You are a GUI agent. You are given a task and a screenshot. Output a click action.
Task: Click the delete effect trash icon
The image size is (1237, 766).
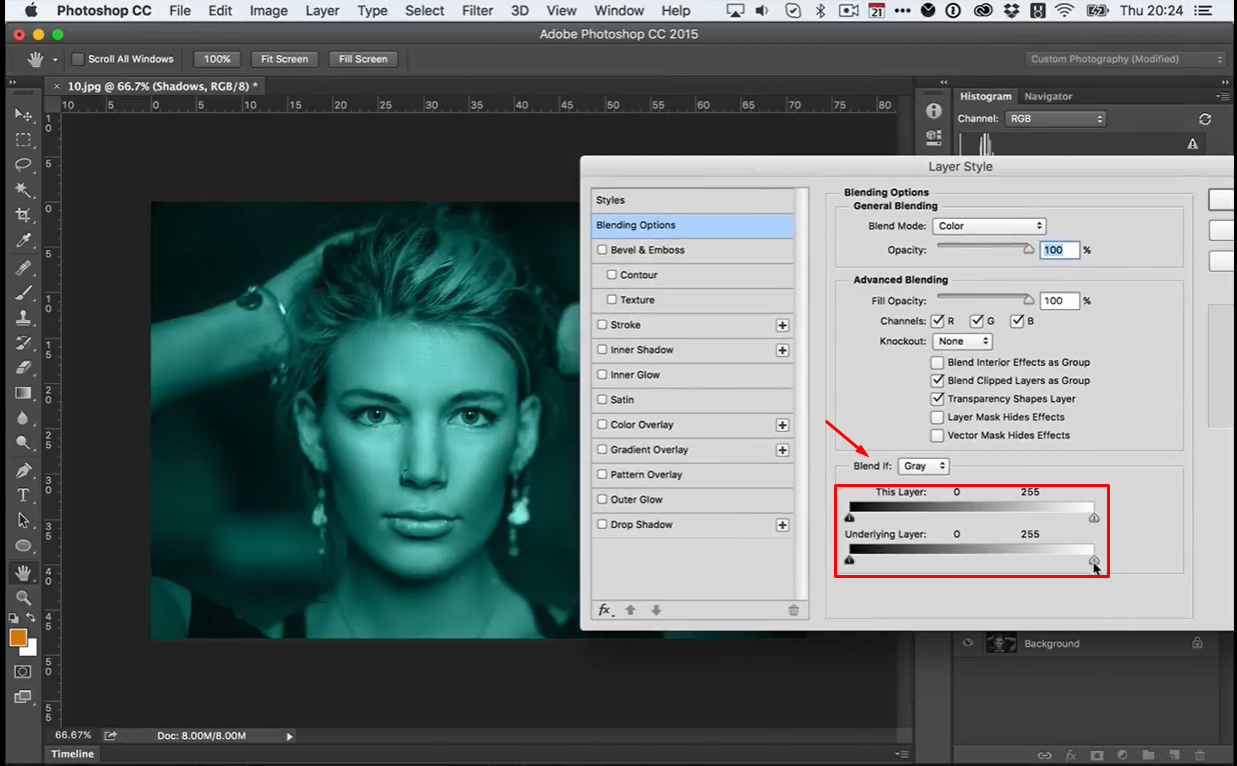coord(794,610)
